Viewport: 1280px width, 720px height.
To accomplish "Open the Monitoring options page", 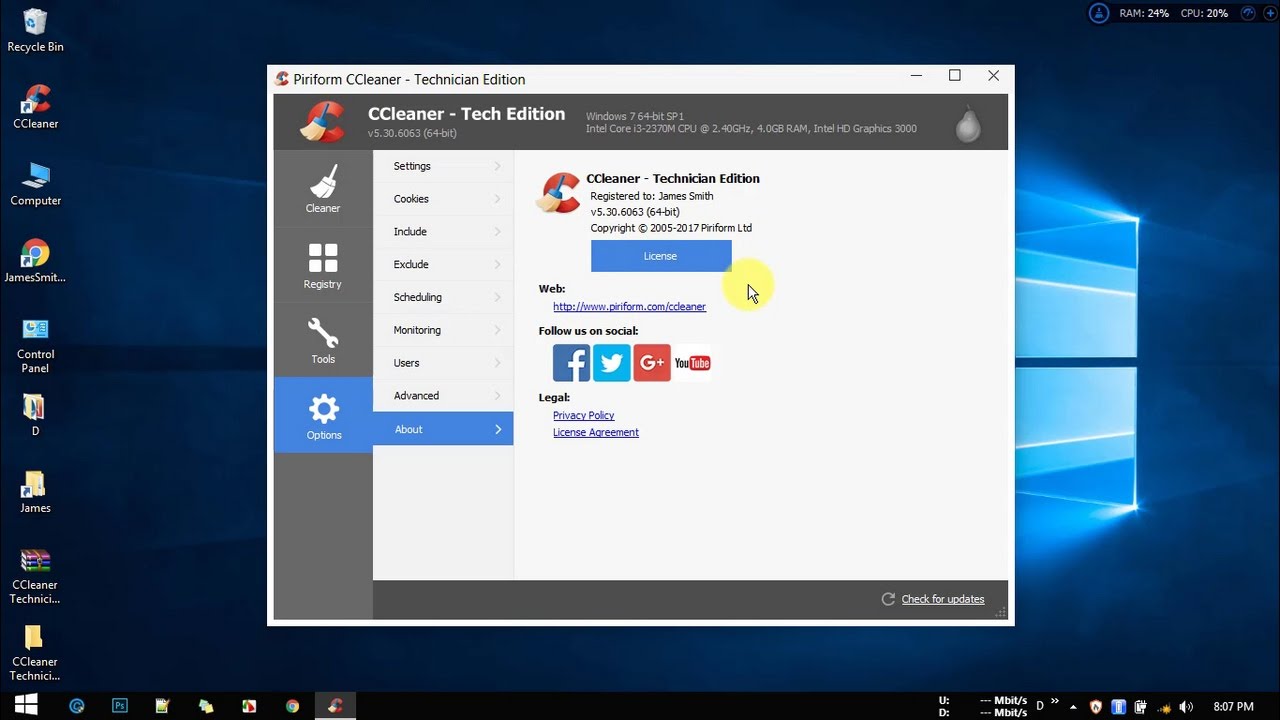I will [443, 330].
